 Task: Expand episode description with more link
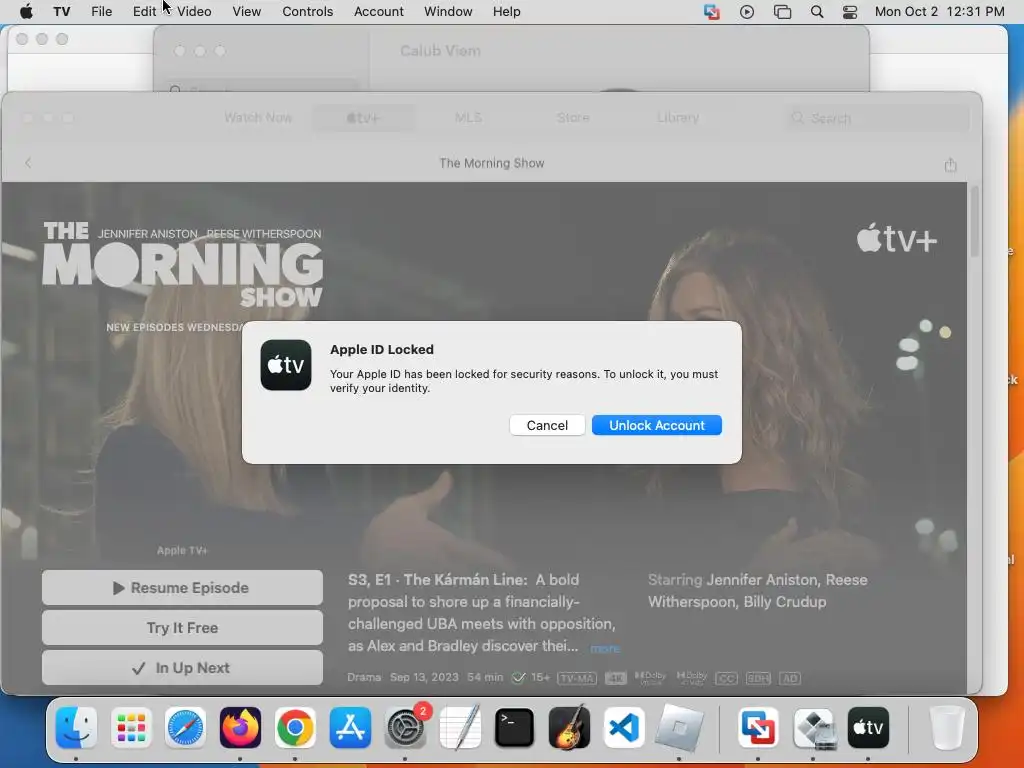click(605, 648)
